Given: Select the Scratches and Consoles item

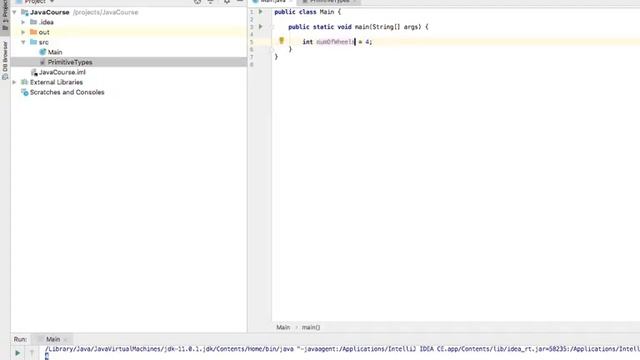Looking at the screenshot, I should (67, 92).
